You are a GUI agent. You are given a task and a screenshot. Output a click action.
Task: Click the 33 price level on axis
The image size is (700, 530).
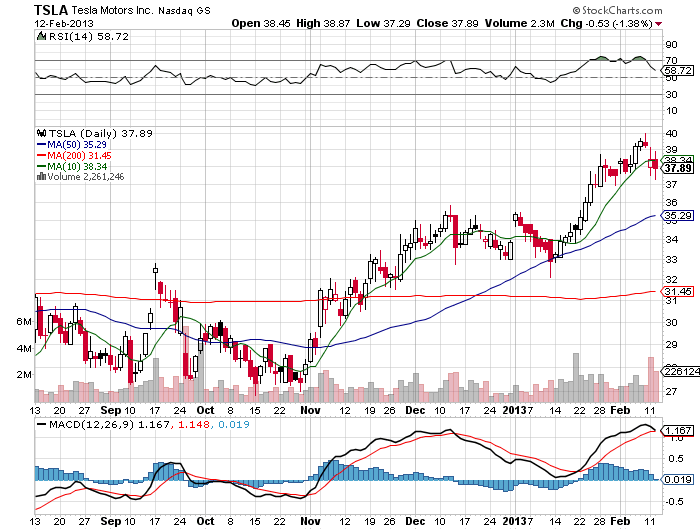pos(671,259)
